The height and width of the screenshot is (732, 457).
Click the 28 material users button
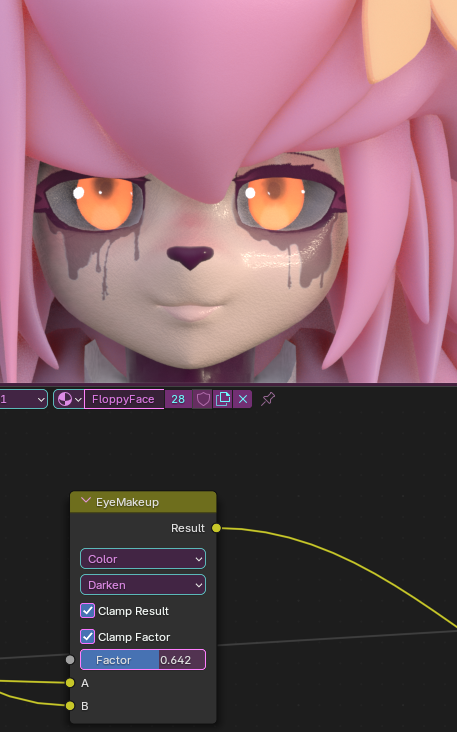pos(178,399)
